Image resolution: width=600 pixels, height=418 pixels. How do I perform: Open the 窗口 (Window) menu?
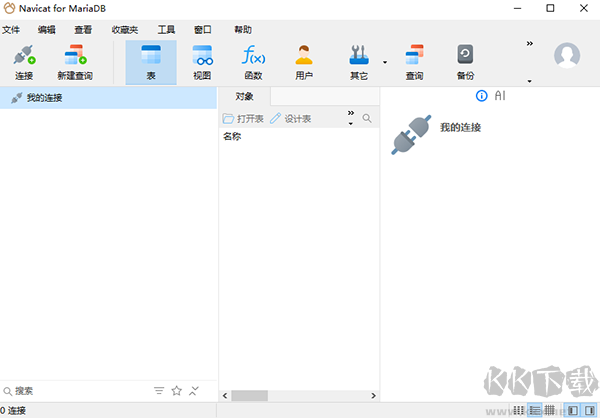[202, 30]
